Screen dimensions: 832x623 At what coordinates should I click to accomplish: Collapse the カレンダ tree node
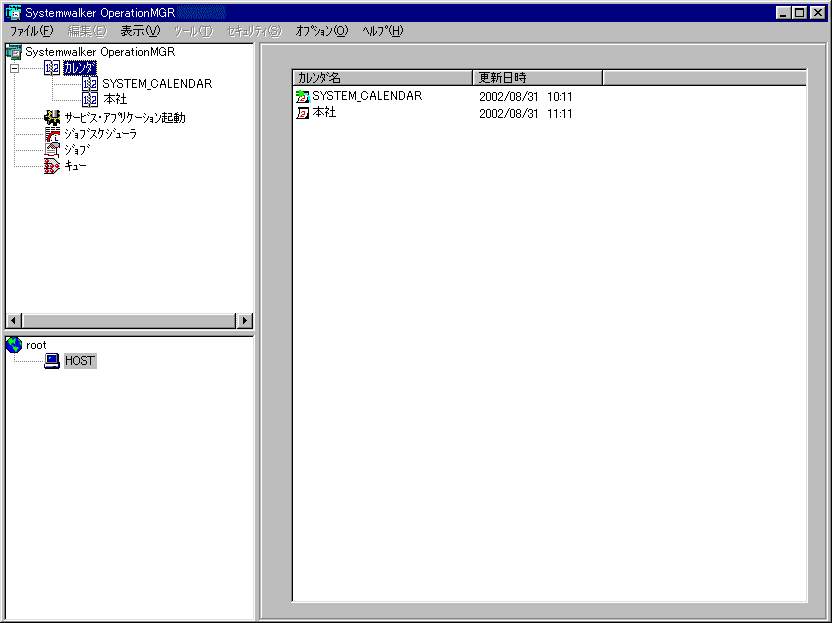pos(14,68)
